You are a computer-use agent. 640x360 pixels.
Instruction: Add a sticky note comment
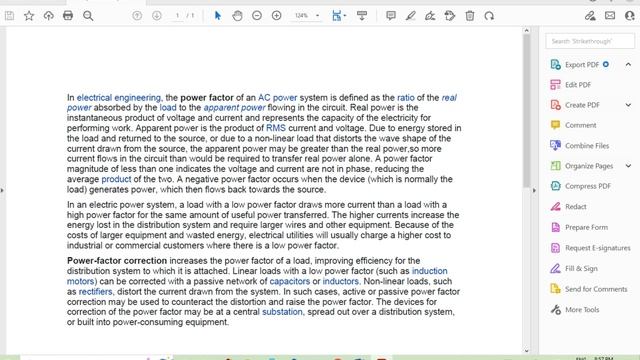[391, 16]
